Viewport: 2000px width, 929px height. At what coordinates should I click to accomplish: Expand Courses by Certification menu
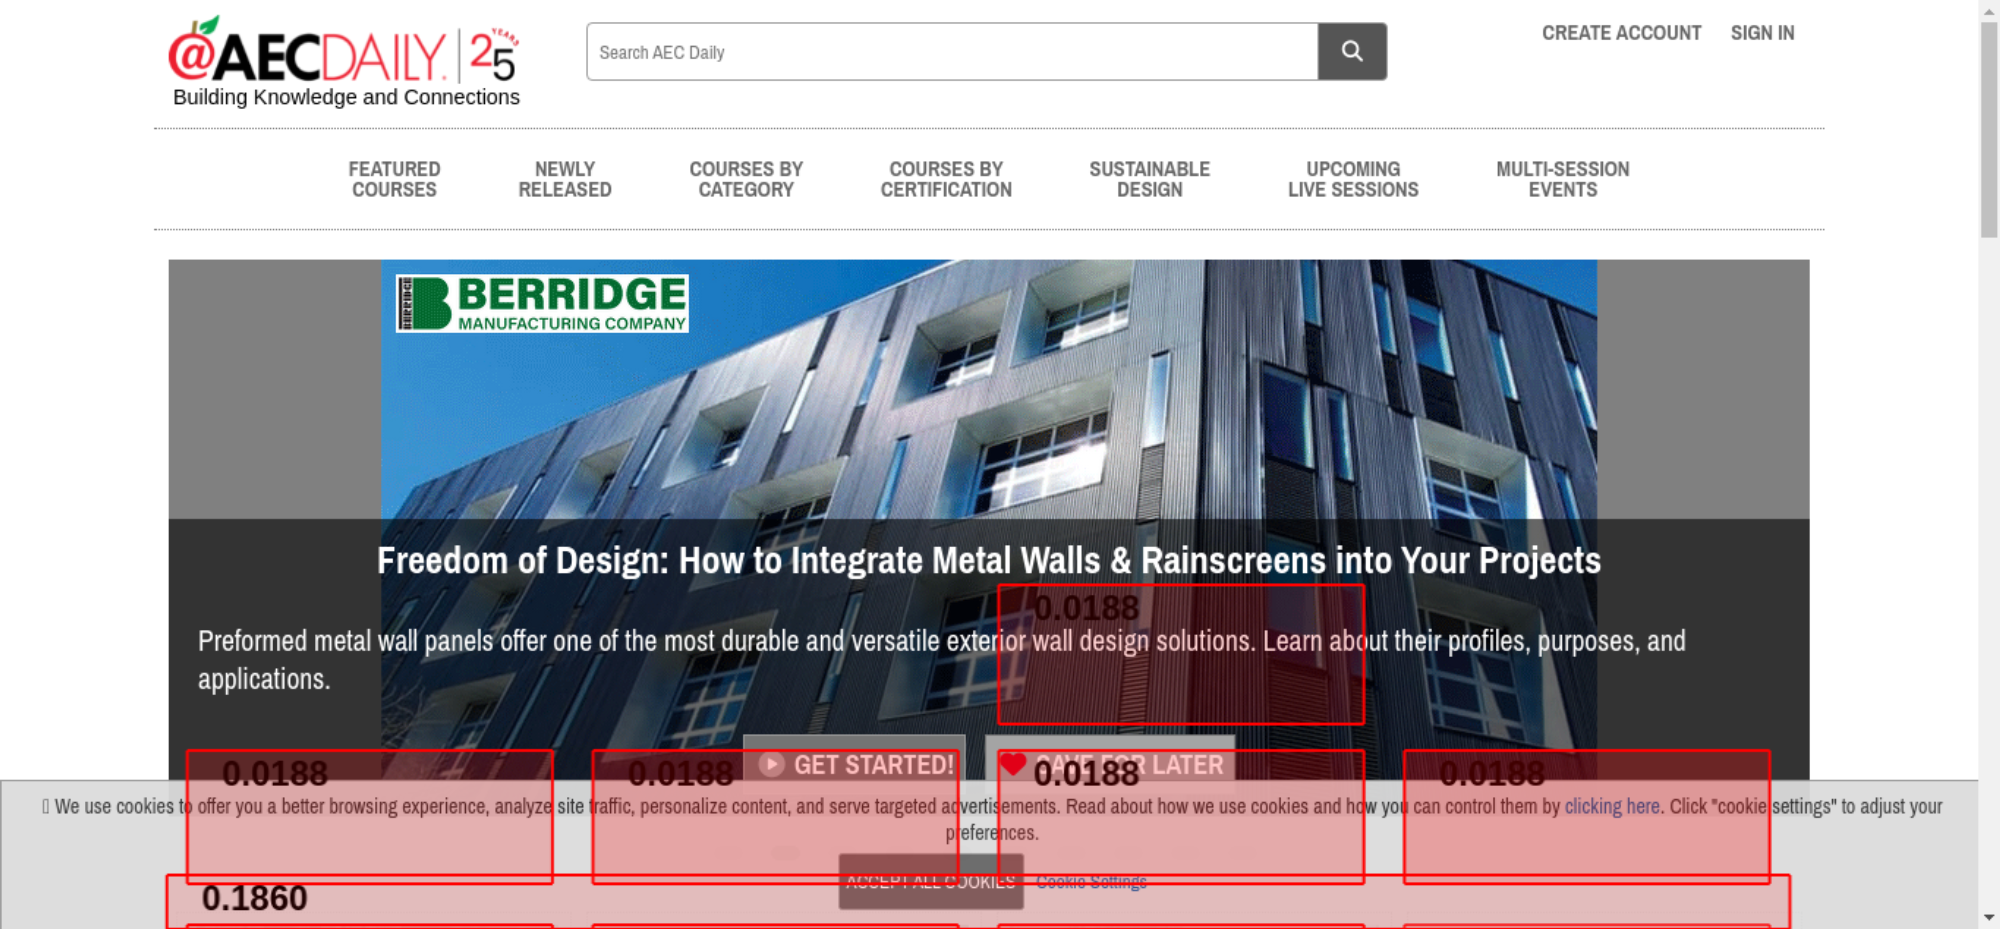946,180
